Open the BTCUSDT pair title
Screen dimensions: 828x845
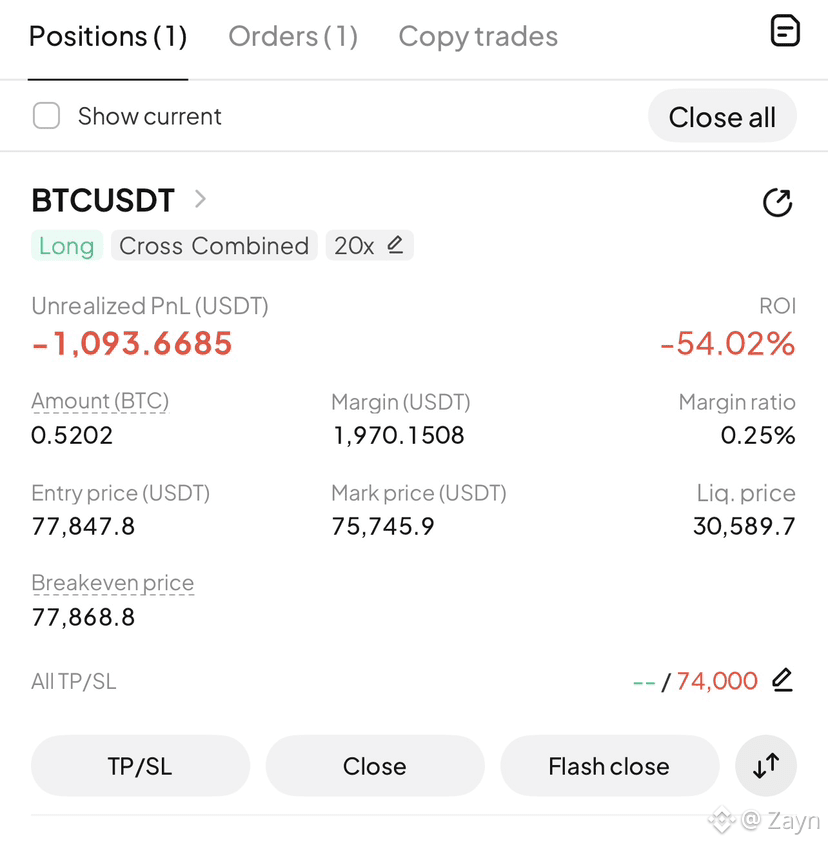[103, 200]
